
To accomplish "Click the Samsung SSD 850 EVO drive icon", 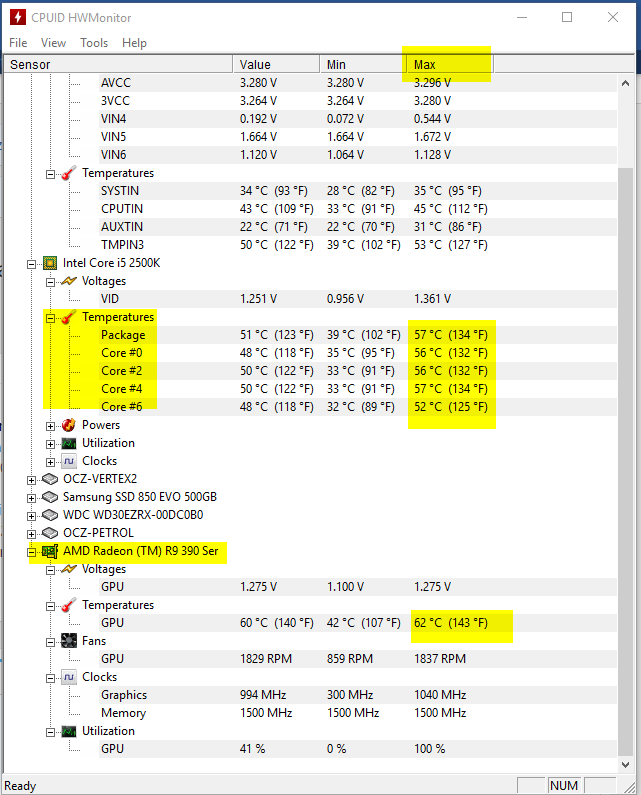I will coord(50,497).
